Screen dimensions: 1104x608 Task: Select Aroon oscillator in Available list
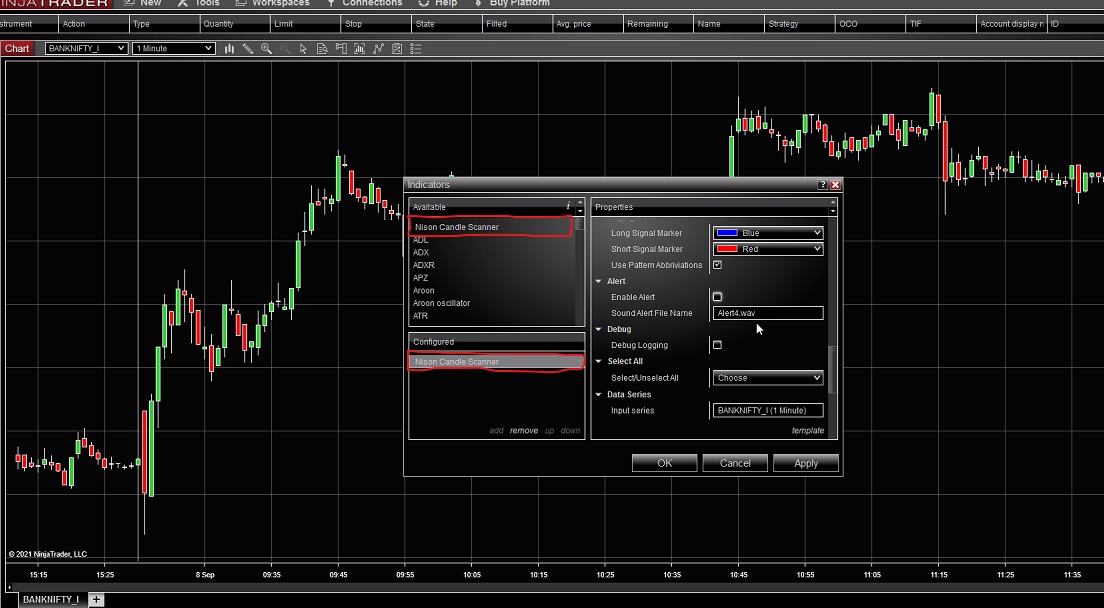coord(441,303)
